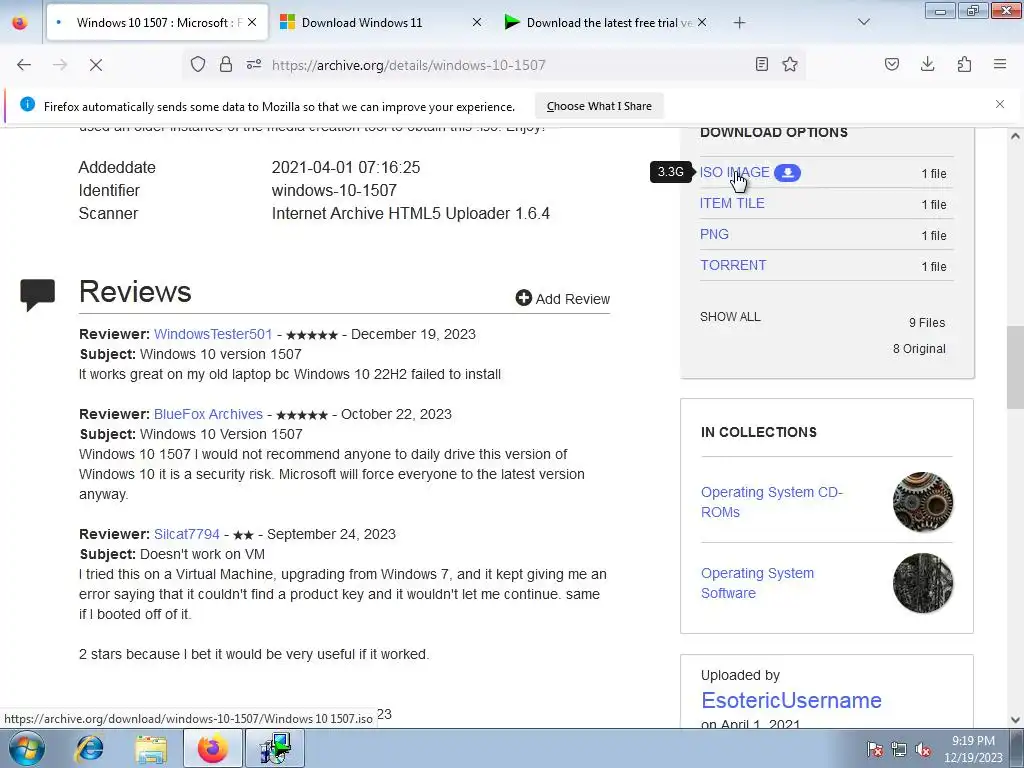1024x768 pixels.
Task: Close the free trial download tab
Action: (x=702, y=22)
